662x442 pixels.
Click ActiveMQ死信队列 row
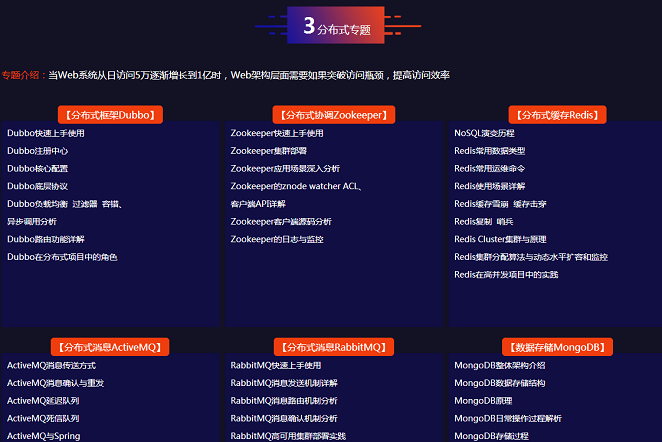pyautogui.click(x=43, y=419)
